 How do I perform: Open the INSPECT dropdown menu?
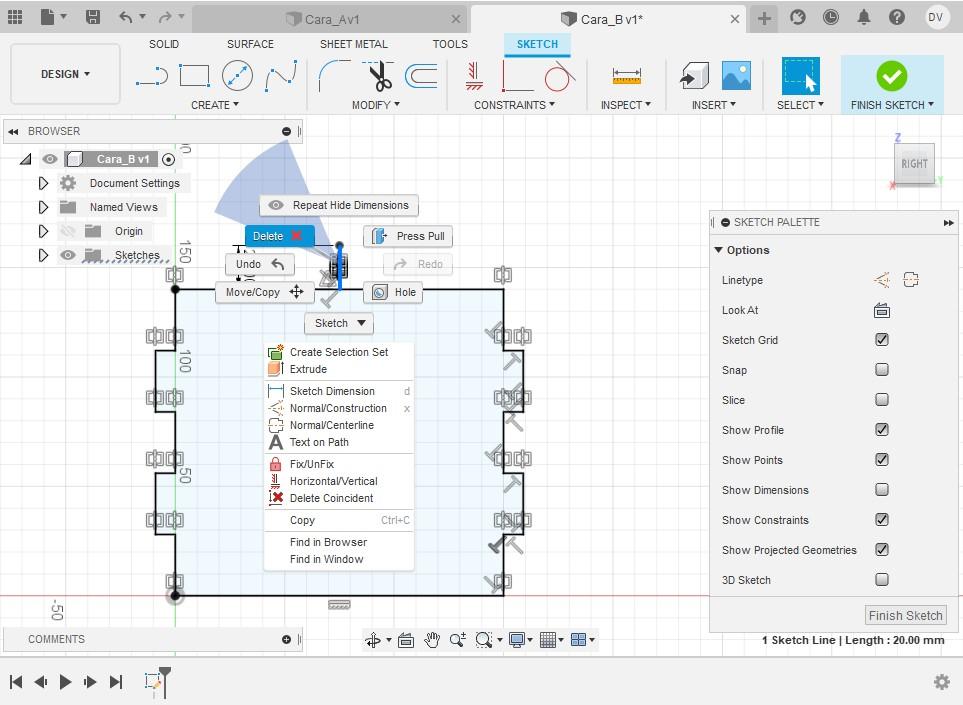(x=626, y=105)
